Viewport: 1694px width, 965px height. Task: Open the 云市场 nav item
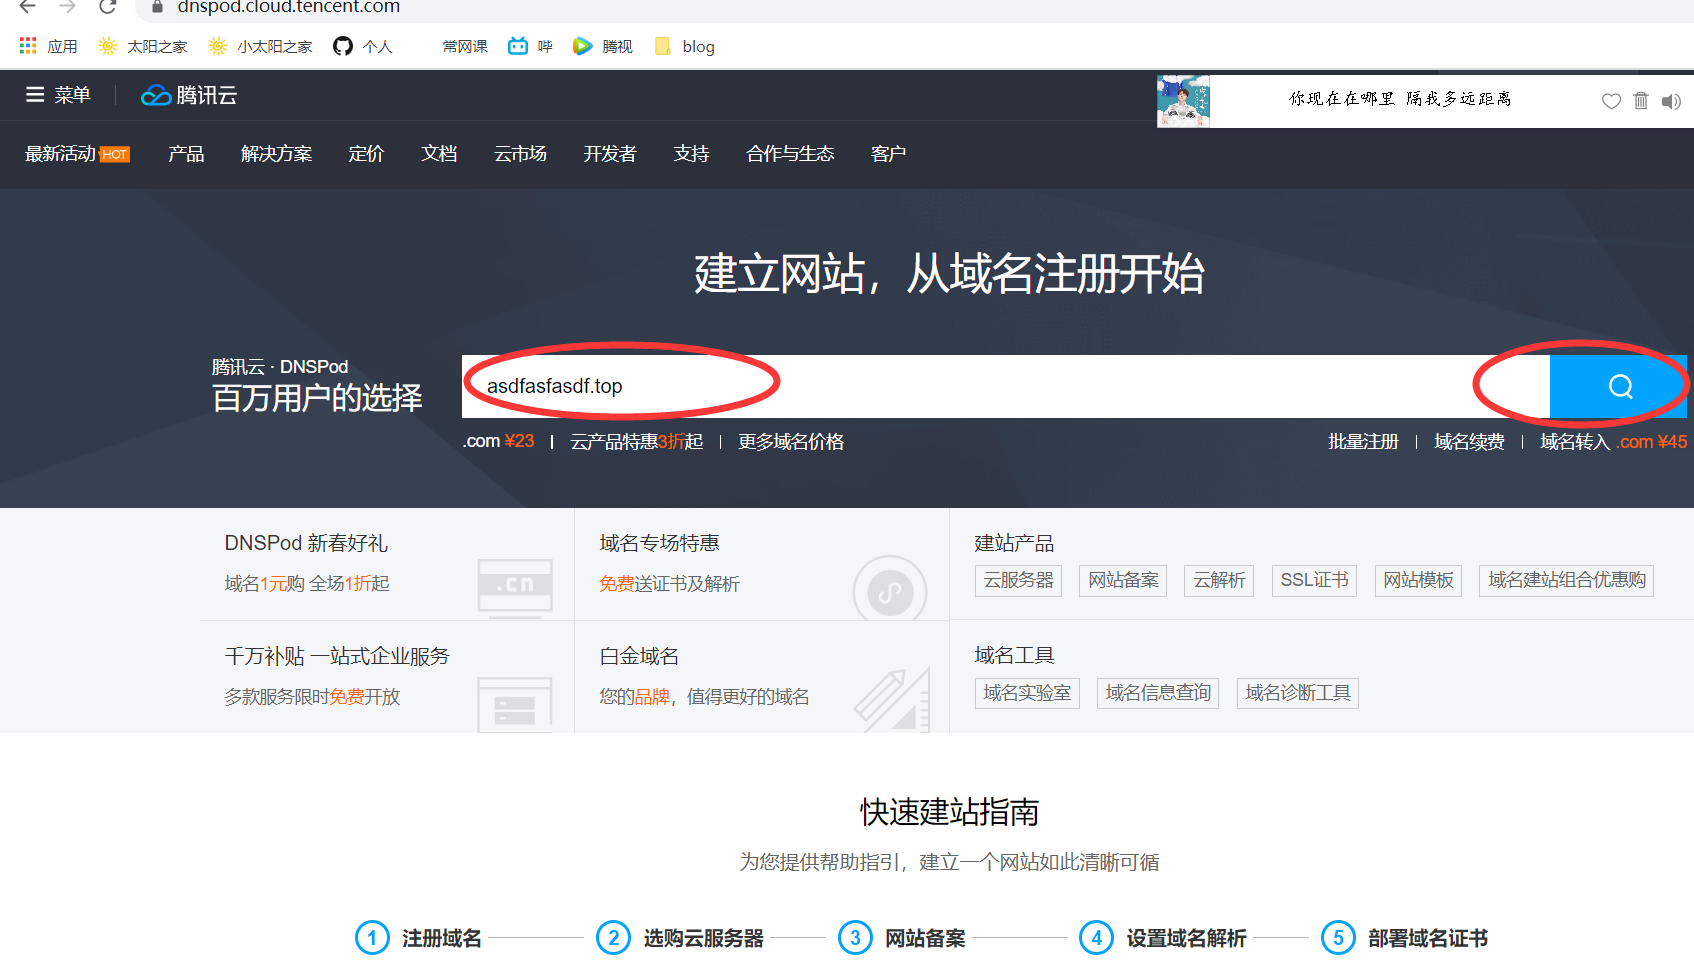520,154
